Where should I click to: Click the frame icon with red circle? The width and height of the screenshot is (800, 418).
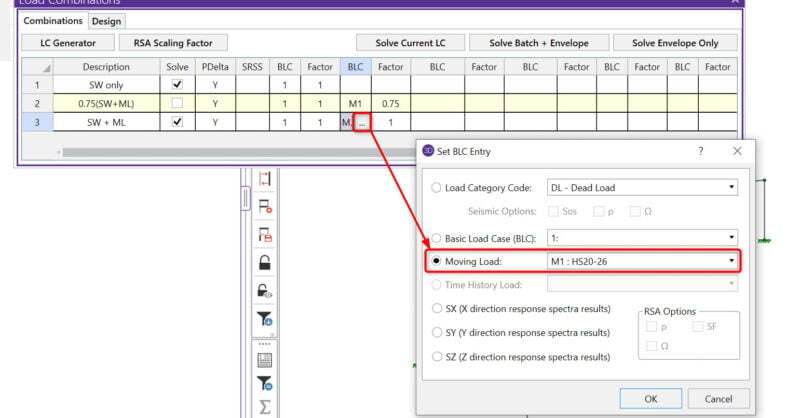pyautogui.click(x=266, y=207)
